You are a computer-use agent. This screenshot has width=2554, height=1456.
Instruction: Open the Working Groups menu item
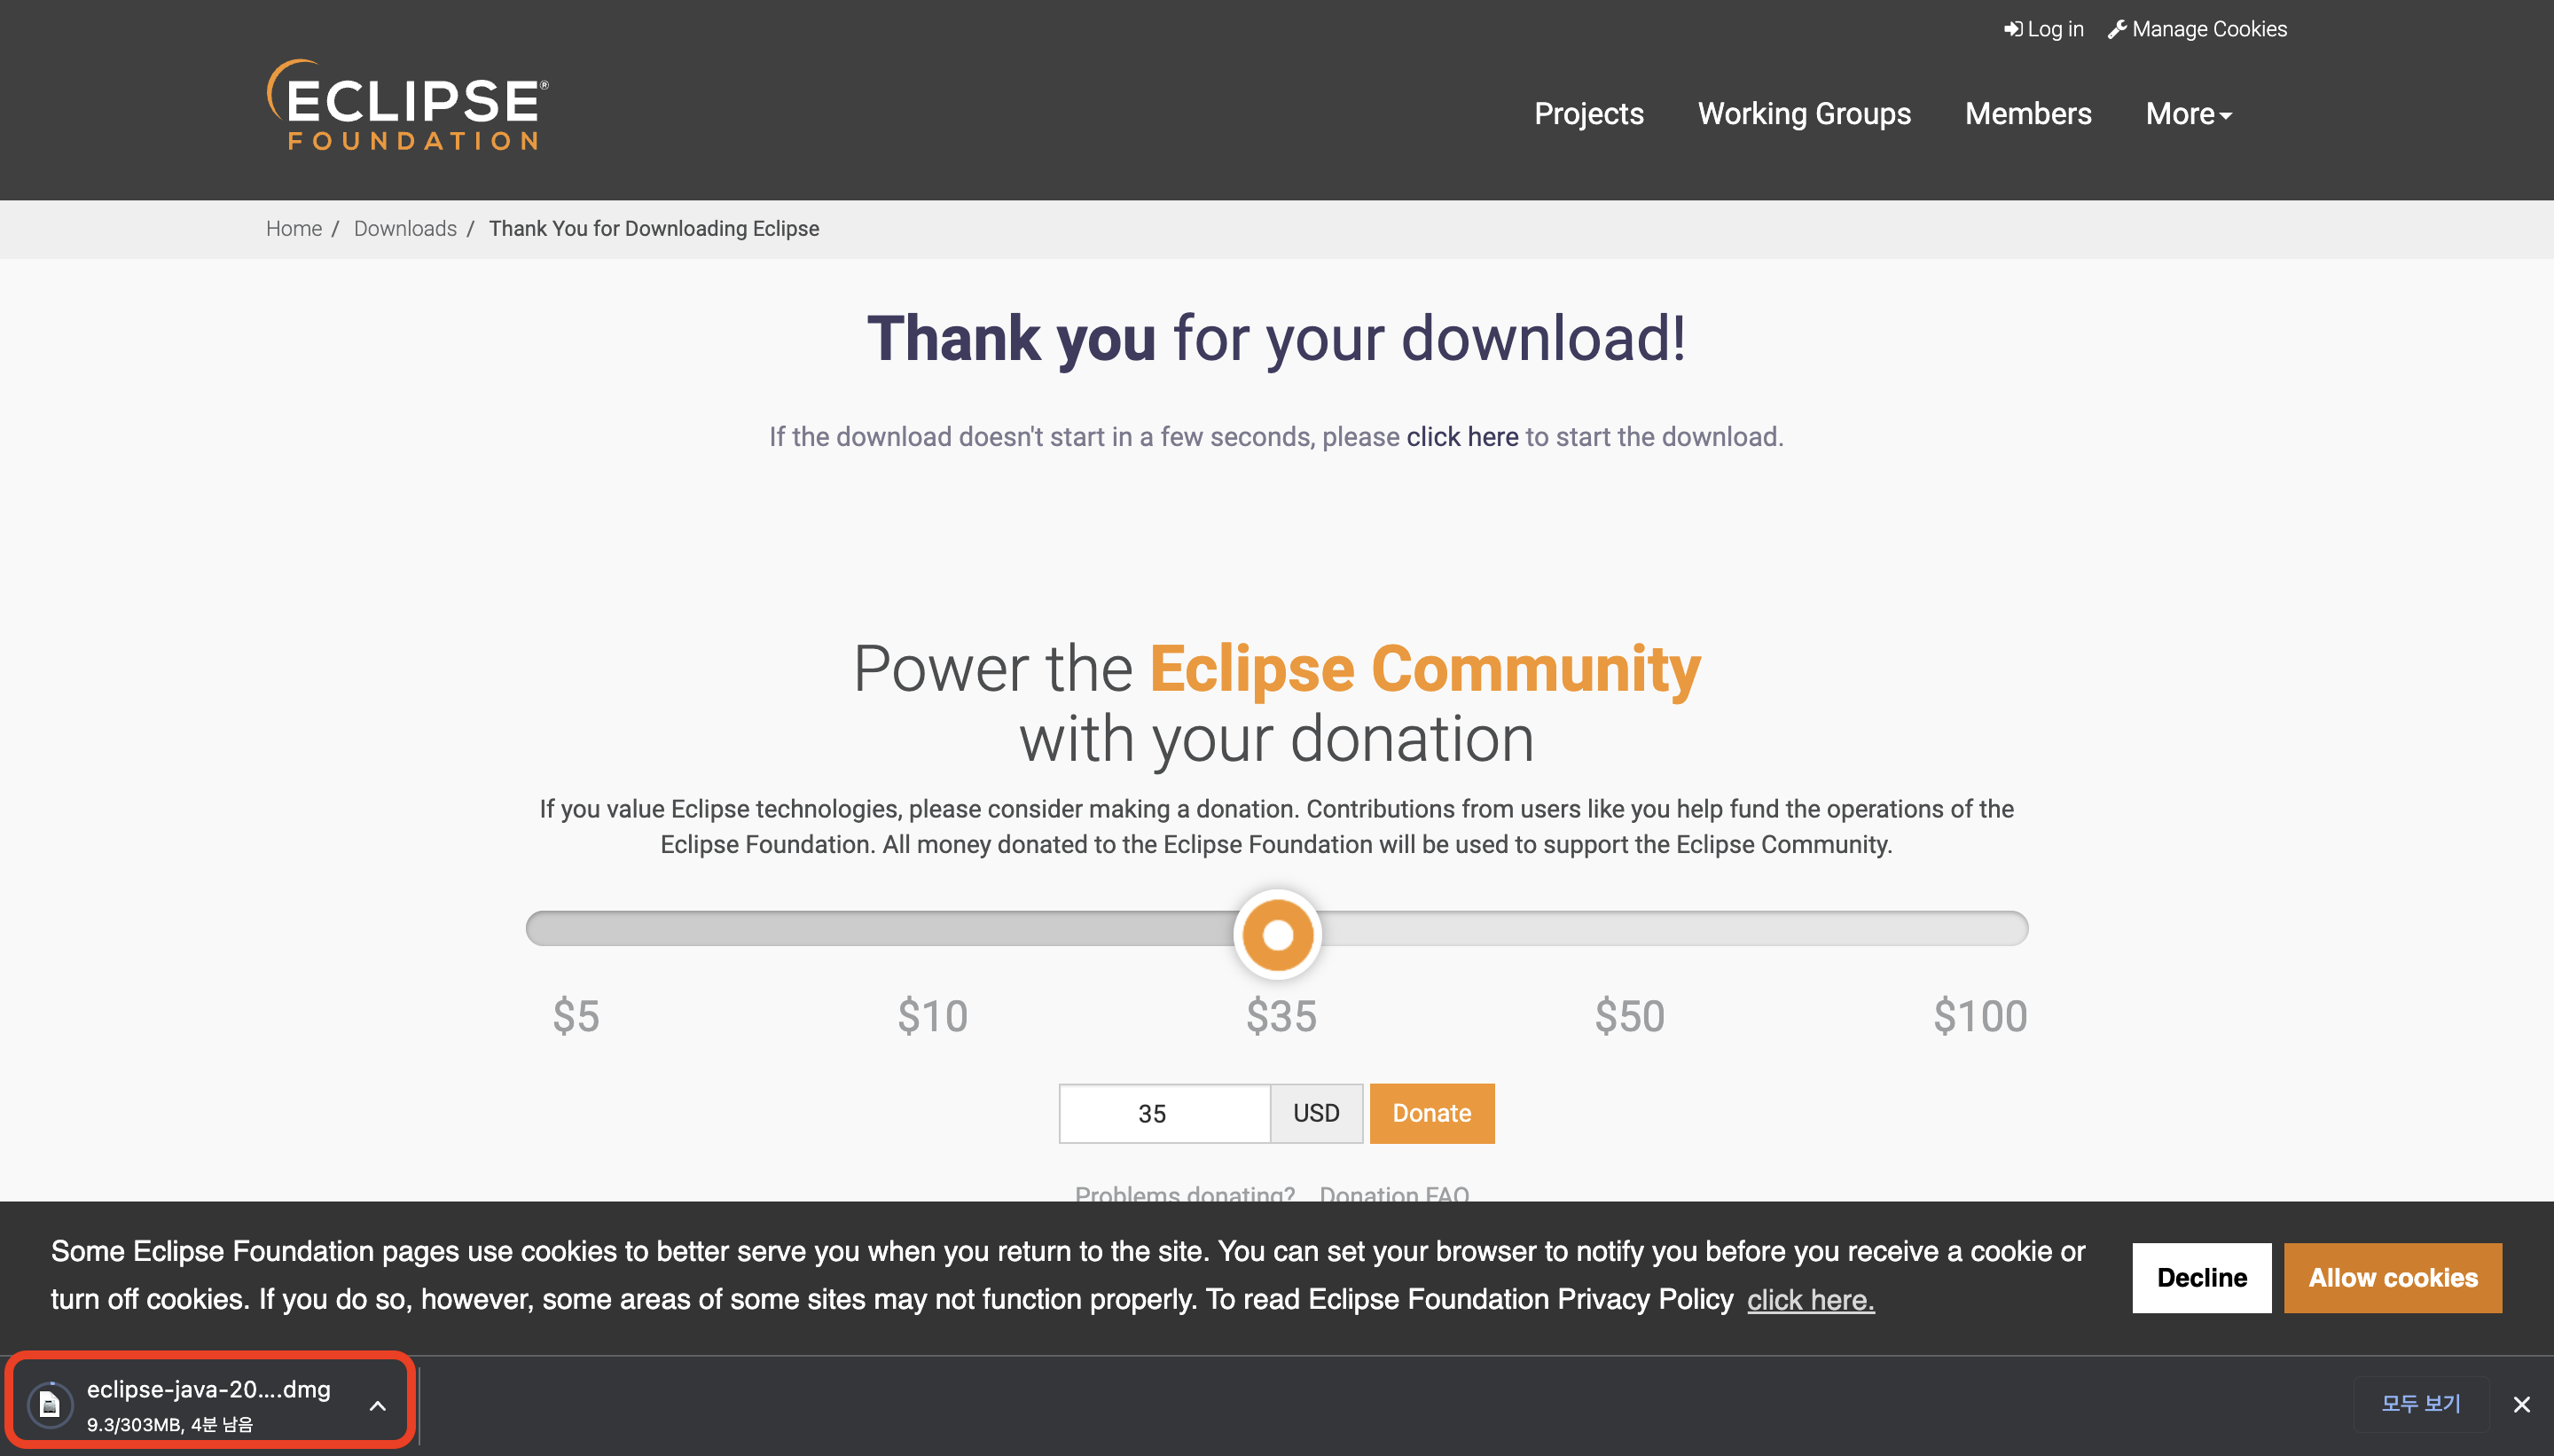pos(1803,114)
